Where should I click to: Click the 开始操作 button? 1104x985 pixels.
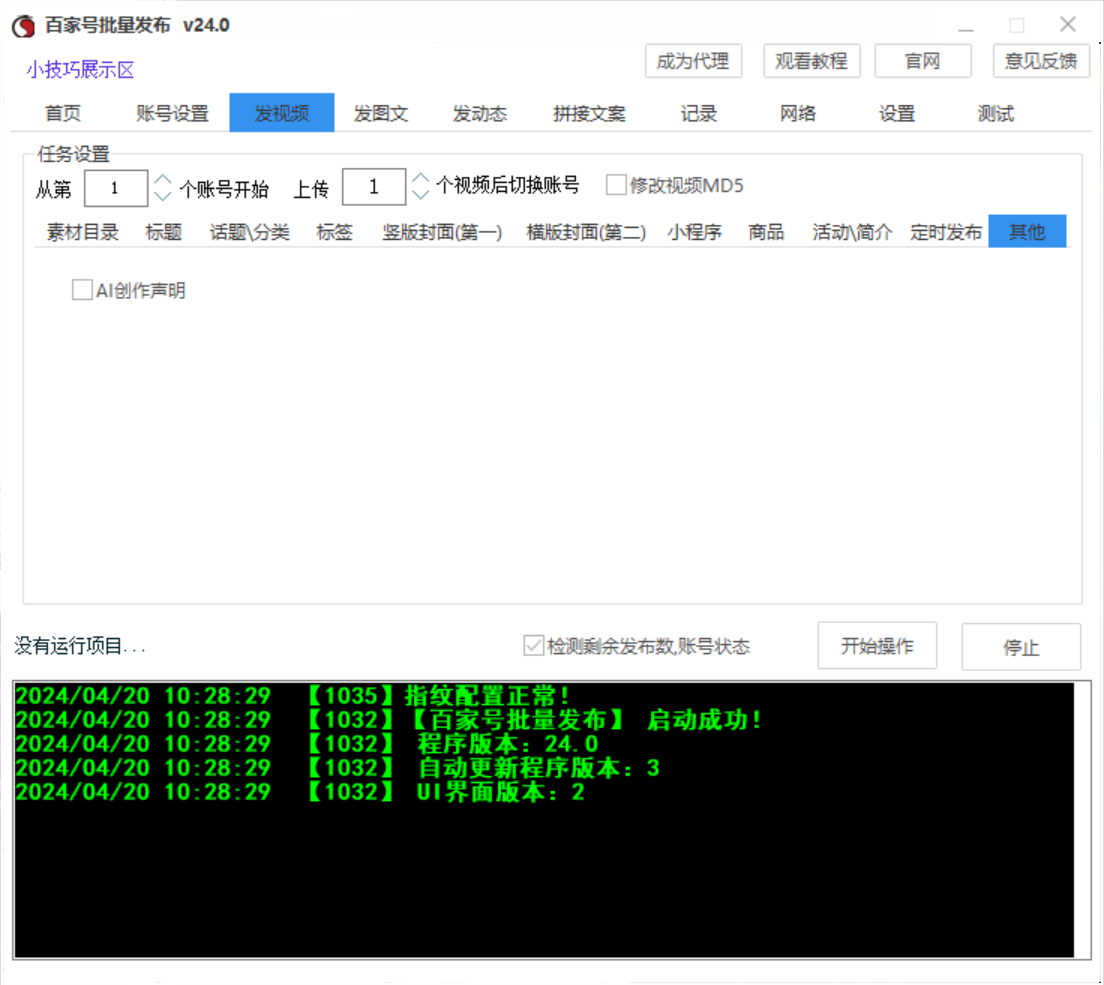click(877, 646)
